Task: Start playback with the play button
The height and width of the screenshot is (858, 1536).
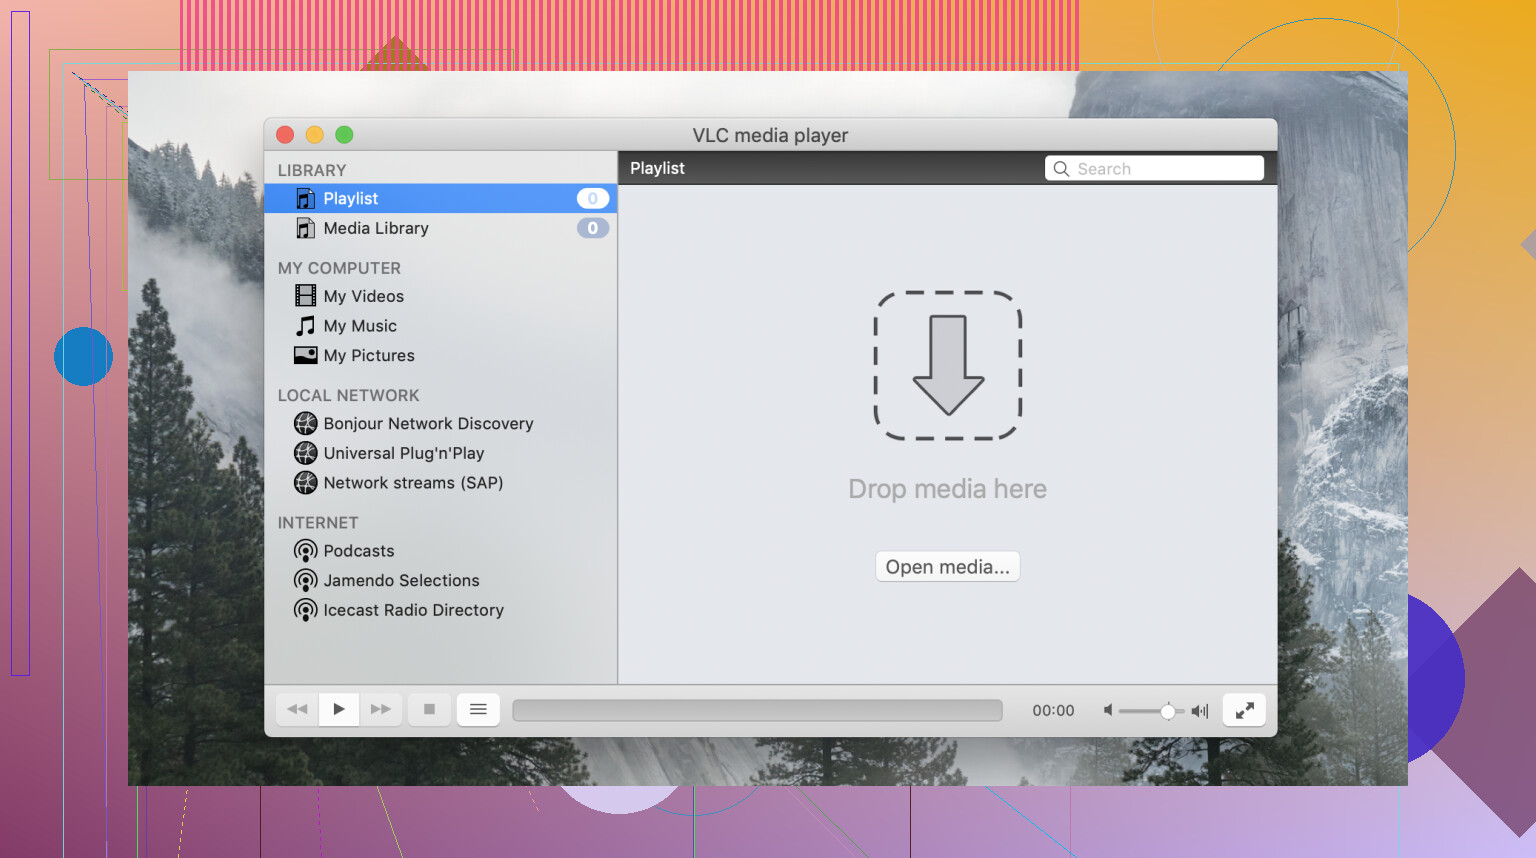Action: pyautogui.click(x=339, y=709)
